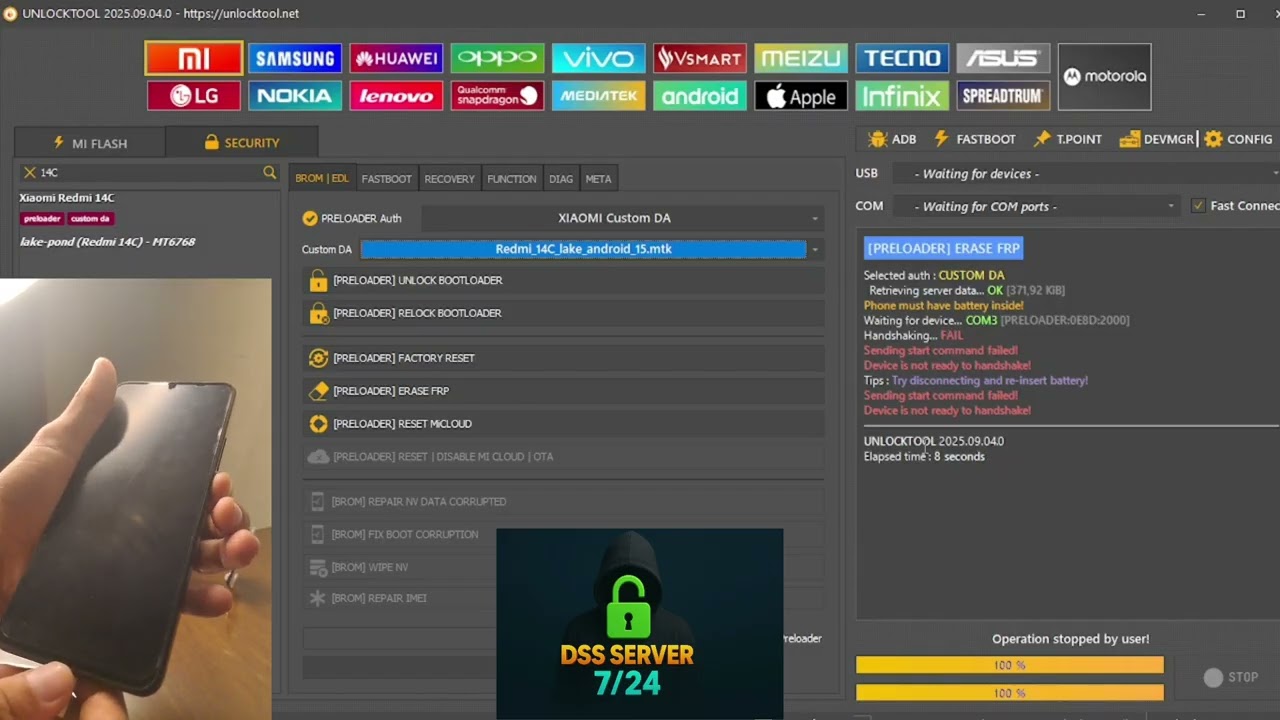Click RESET | DISABLE MI CLOUD | OTA
Image resolution: width=1280 pixels, height=720 pixels.
(563, 457)
